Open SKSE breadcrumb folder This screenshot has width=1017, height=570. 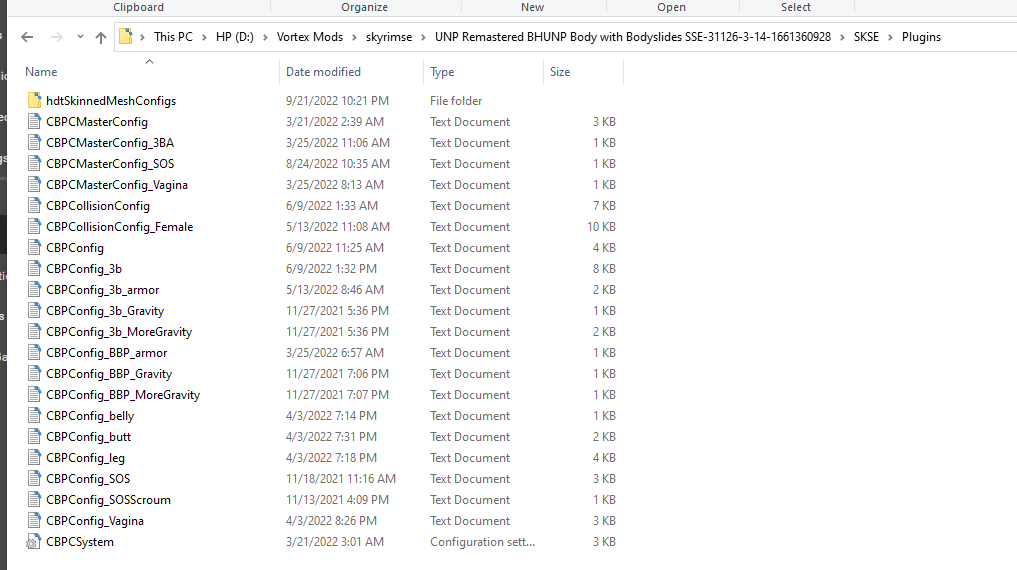[866, 37]
